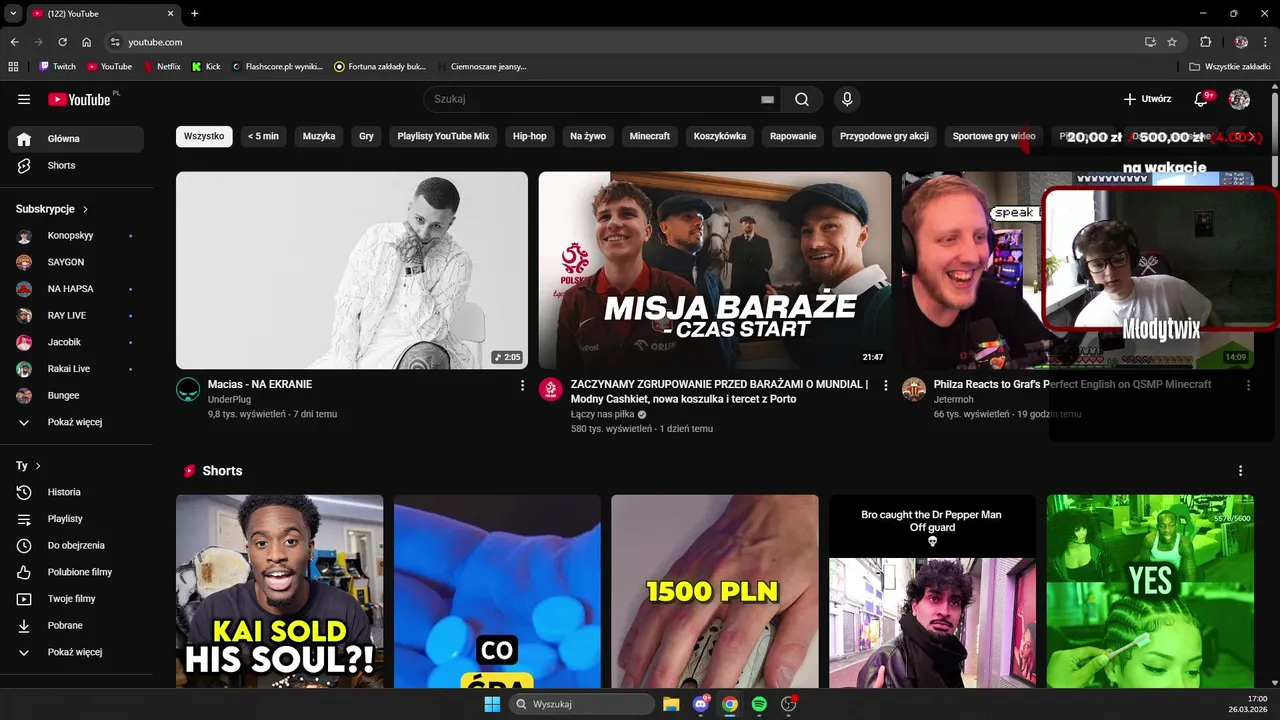
Task: Open Macias - NA EKRANIE thumbnail
Action: tap(352, 270)
